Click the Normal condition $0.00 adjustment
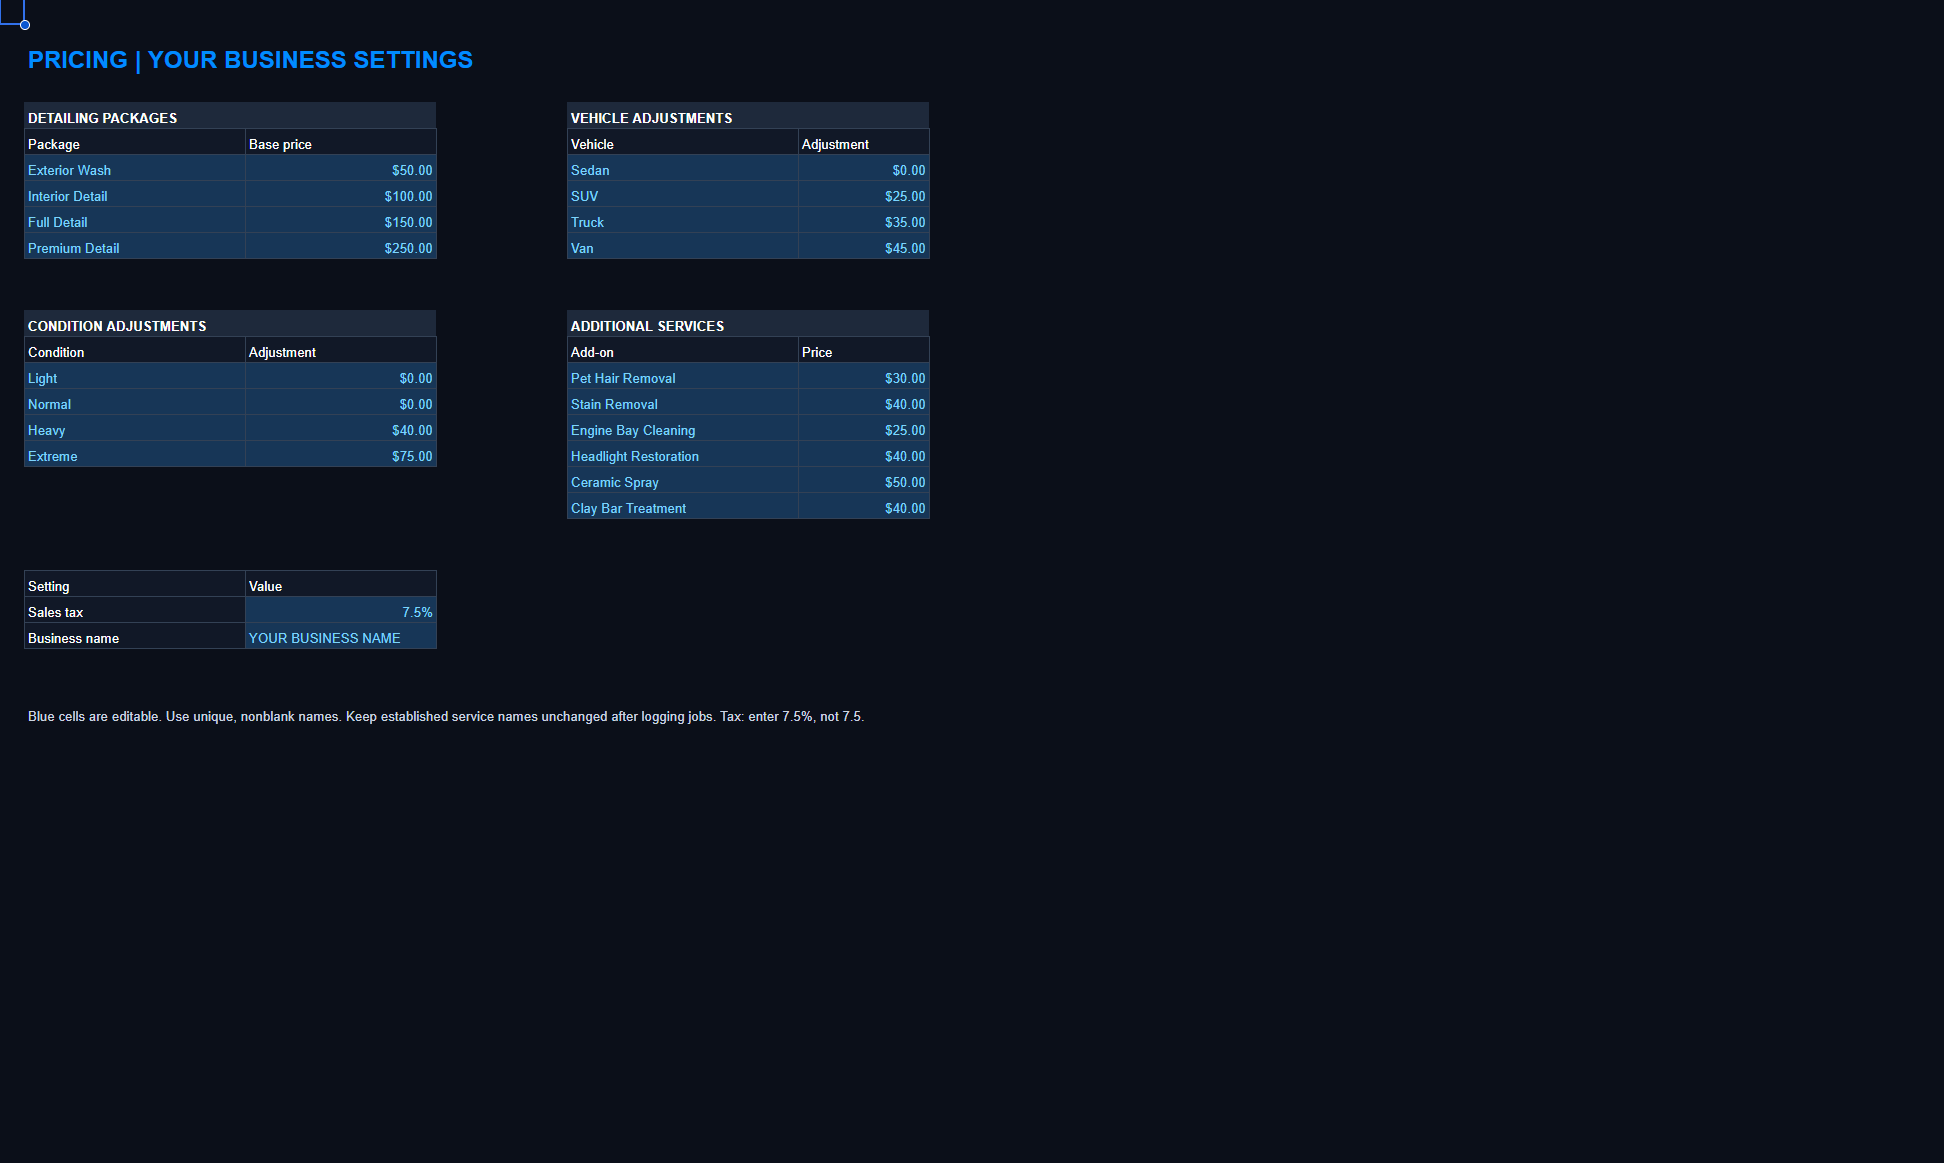Screen dimensions: 1944x1163 [x=340, y=404]
